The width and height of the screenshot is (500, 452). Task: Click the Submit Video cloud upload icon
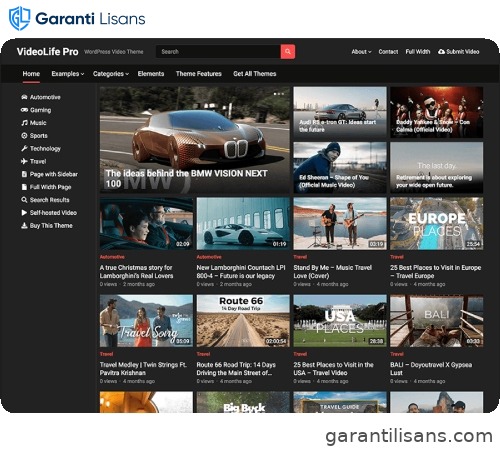point(441,52)
